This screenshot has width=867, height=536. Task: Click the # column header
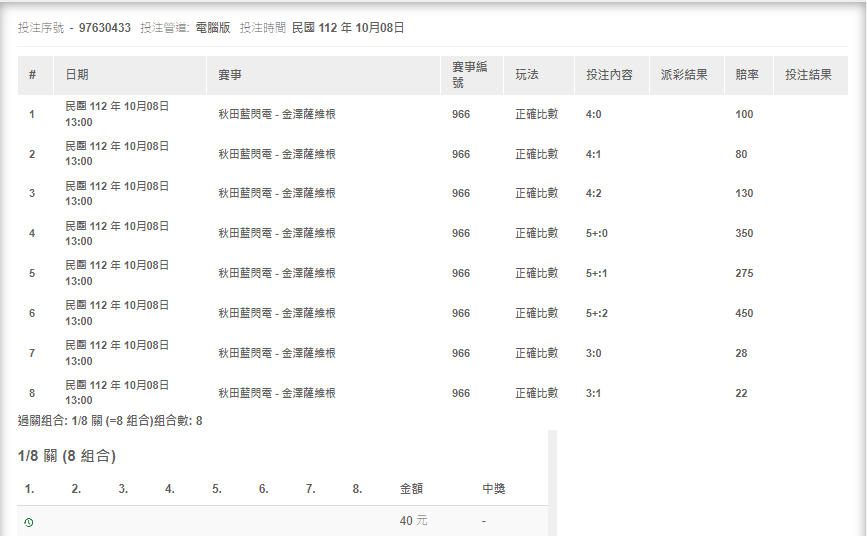33,75
